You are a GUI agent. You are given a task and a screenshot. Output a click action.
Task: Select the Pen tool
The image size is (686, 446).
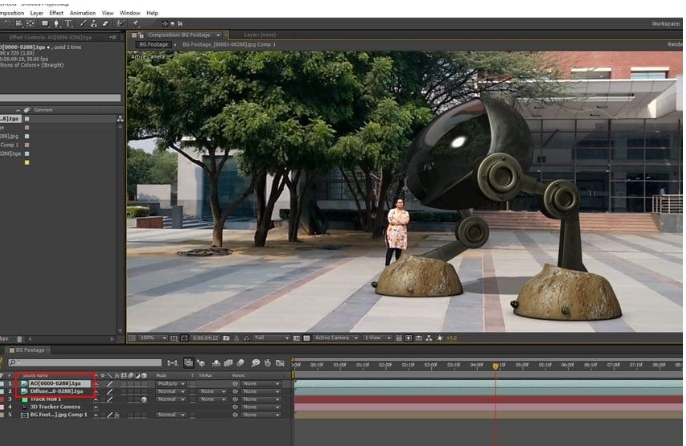coord(56,24)
